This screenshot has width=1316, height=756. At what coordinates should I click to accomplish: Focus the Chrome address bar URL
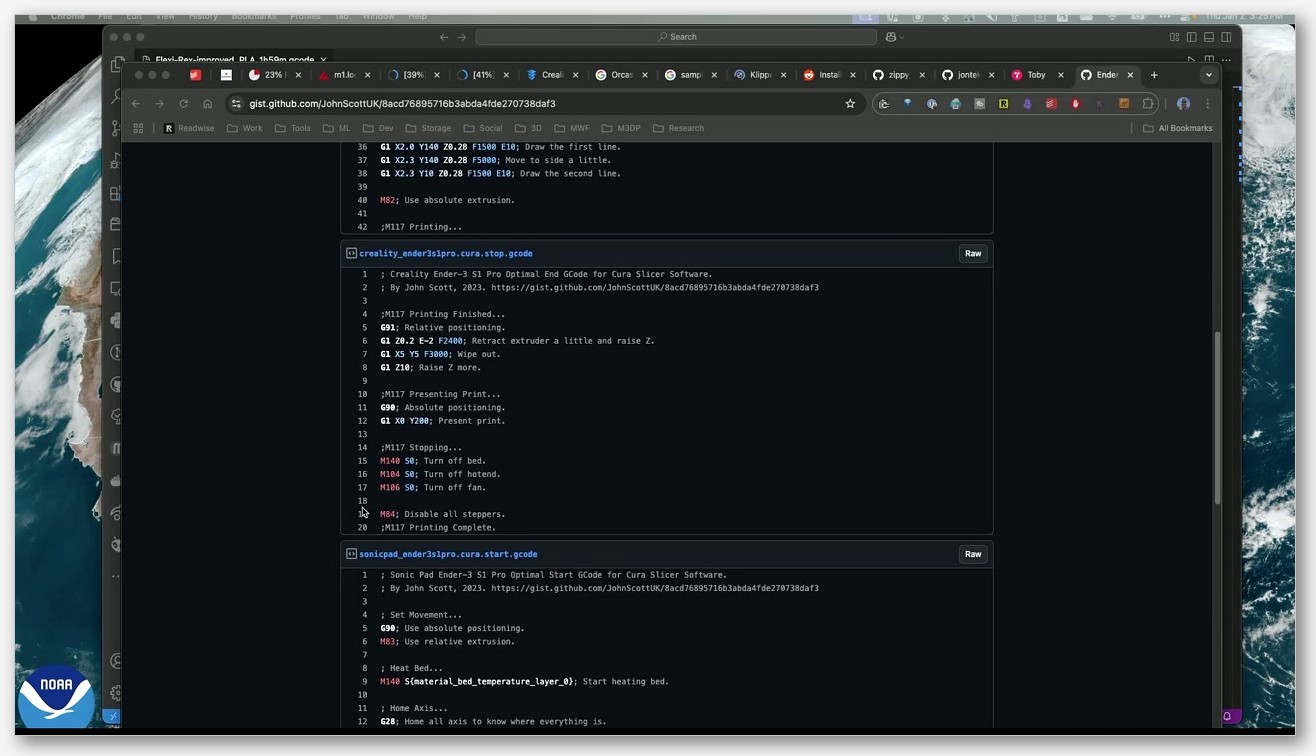[403, 103]
